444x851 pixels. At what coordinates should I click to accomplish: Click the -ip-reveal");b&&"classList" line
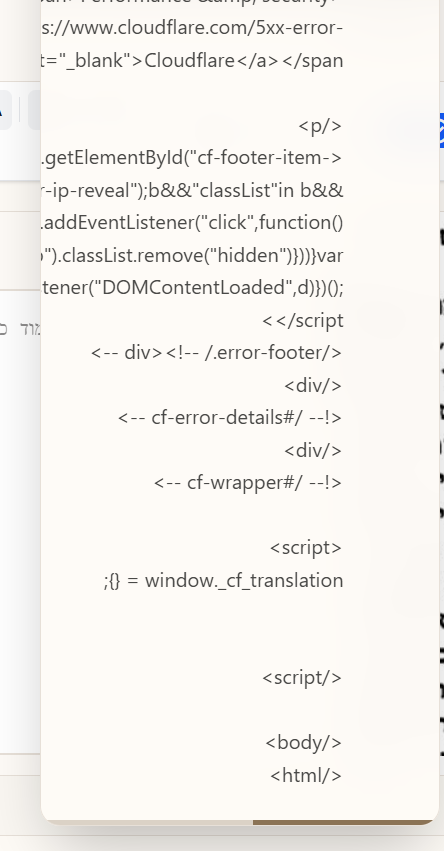click(x=192, y=190)
